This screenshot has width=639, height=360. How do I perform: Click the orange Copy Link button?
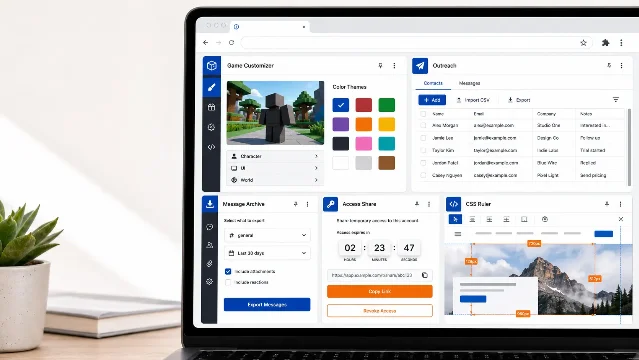click(379, 292)
